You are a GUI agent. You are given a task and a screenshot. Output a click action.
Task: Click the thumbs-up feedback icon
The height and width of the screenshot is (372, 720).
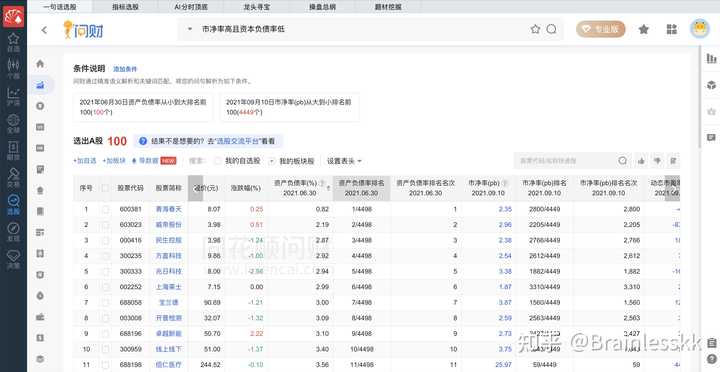641,161
